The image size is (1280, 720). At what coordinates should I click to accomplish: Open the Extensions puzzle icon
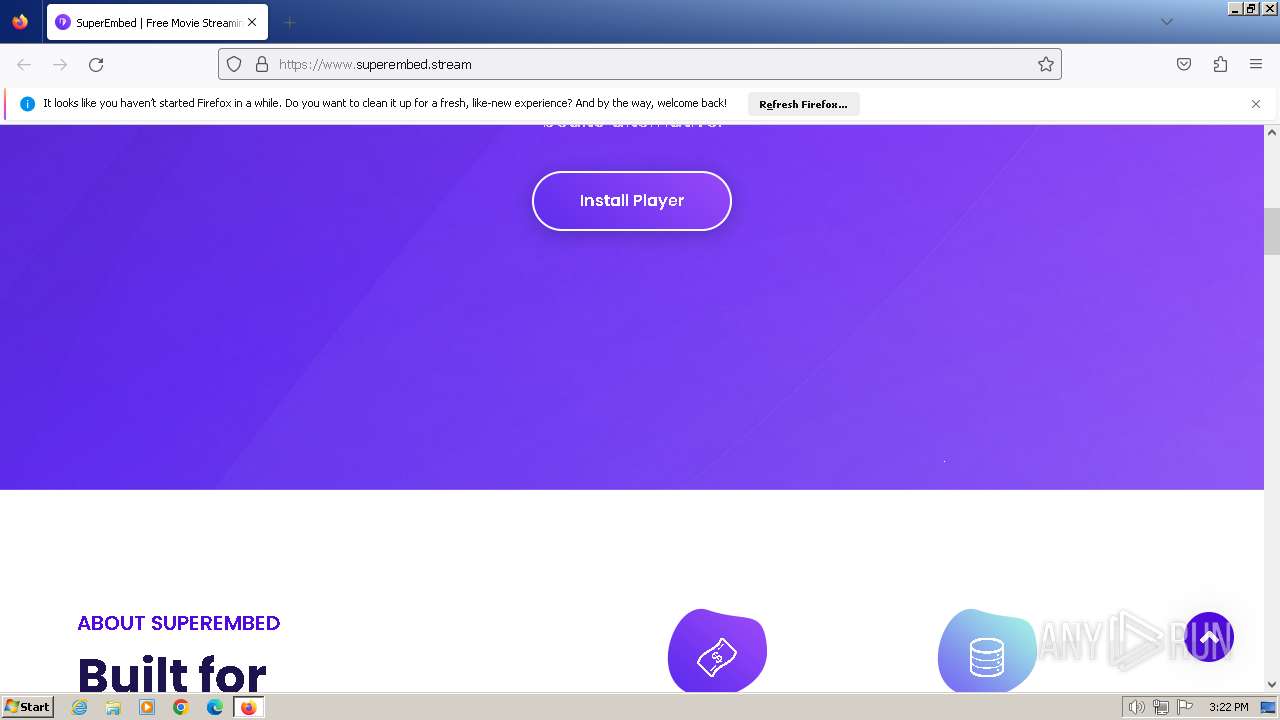tap(1220, 64)
